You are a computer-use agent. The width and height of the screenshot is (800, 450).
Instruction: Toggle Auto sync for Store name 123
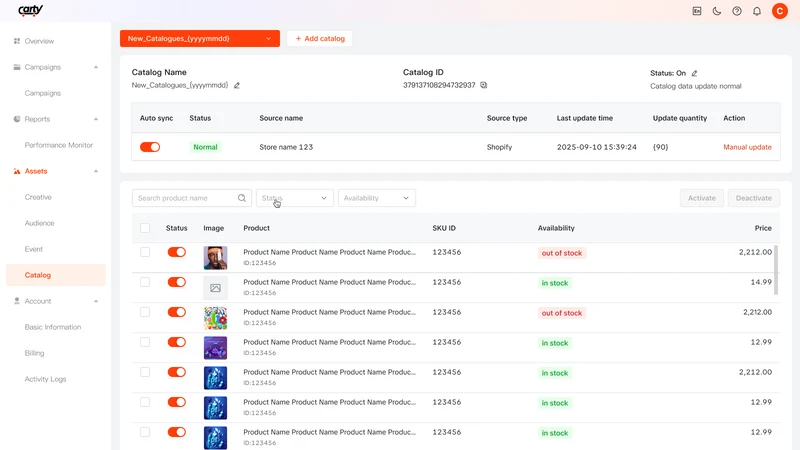pos(150,147)
